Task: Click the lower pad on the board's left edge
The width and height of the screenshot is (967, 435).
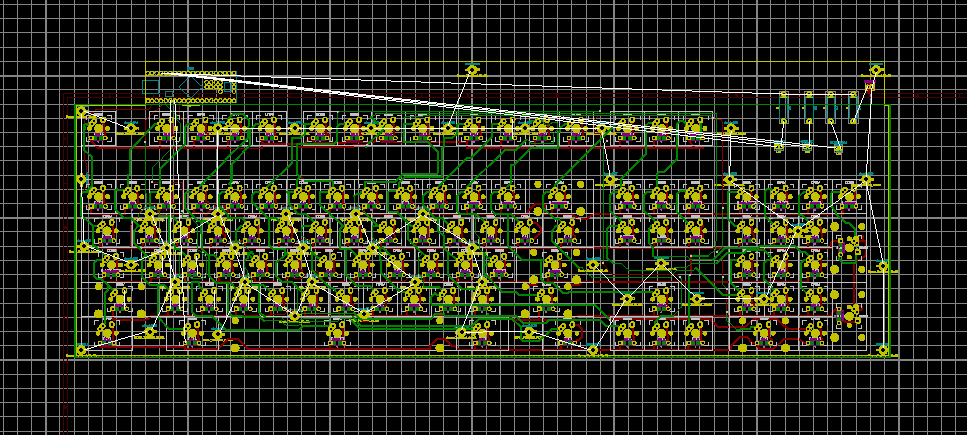Action: pos(82,247)
